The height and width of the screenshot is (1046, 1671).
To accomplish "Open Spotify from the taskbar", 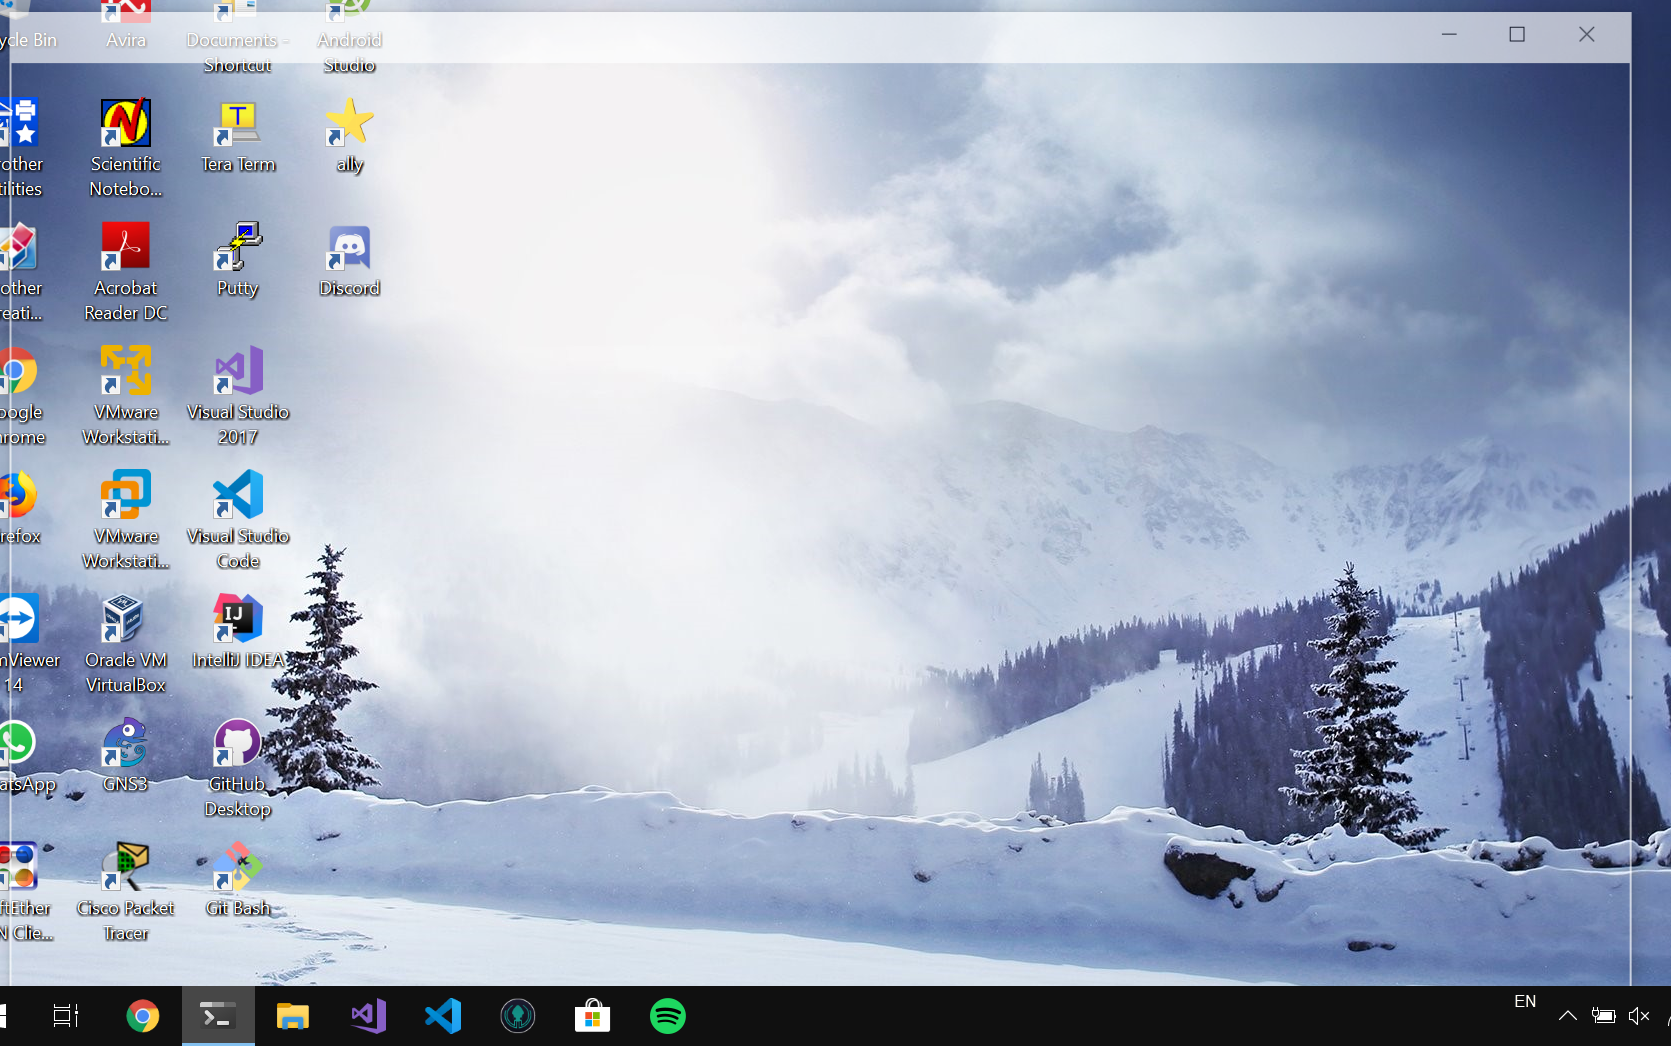I will tap(667, 1015).
